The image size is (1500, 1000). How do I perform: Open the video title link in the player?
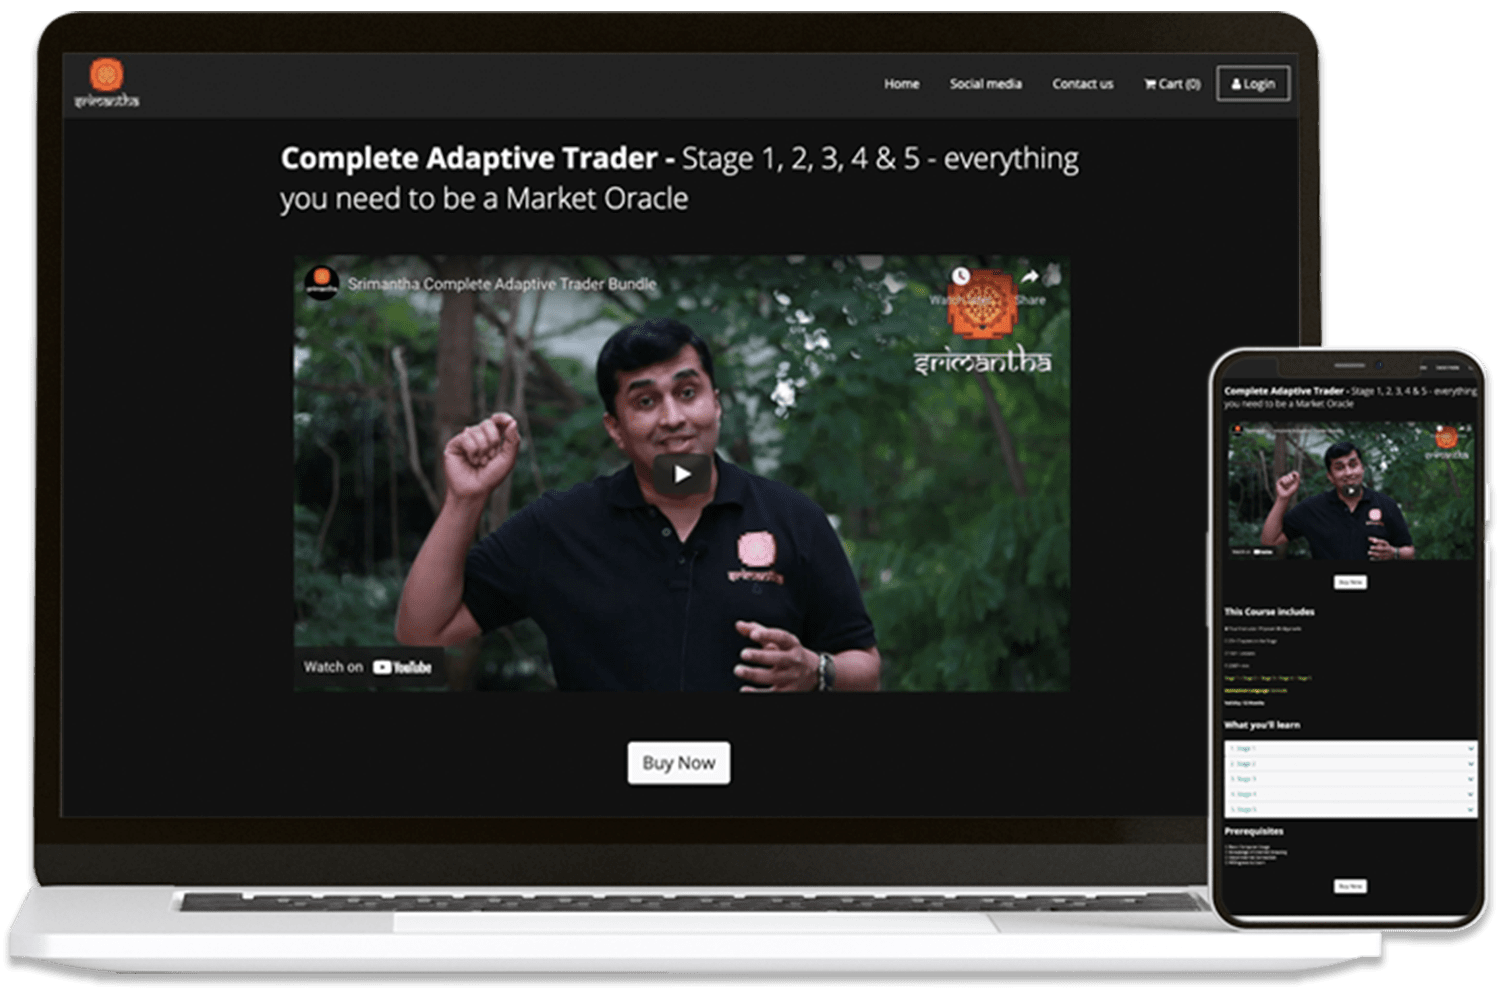tap(501, 284)
